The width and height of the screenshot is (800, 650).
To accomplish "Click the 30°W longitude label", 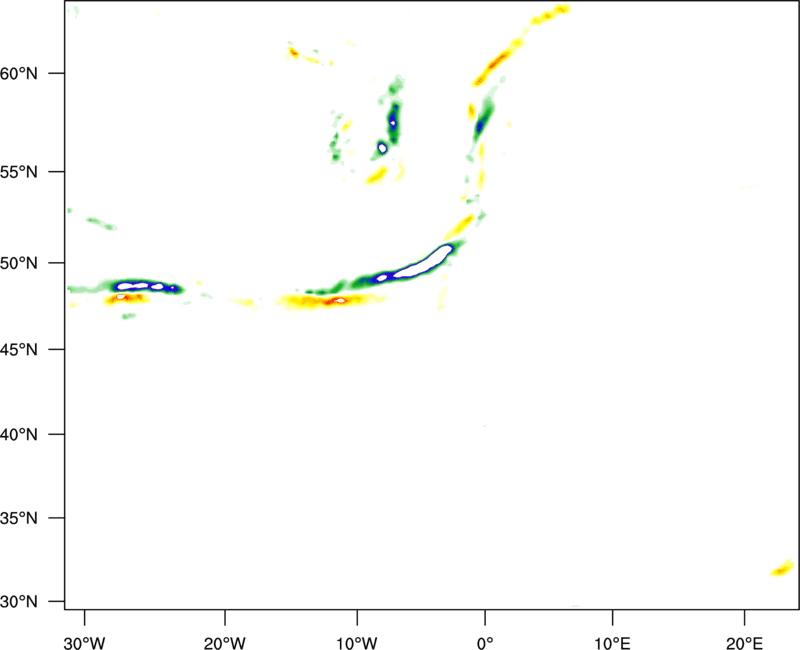I will point(84,643).
